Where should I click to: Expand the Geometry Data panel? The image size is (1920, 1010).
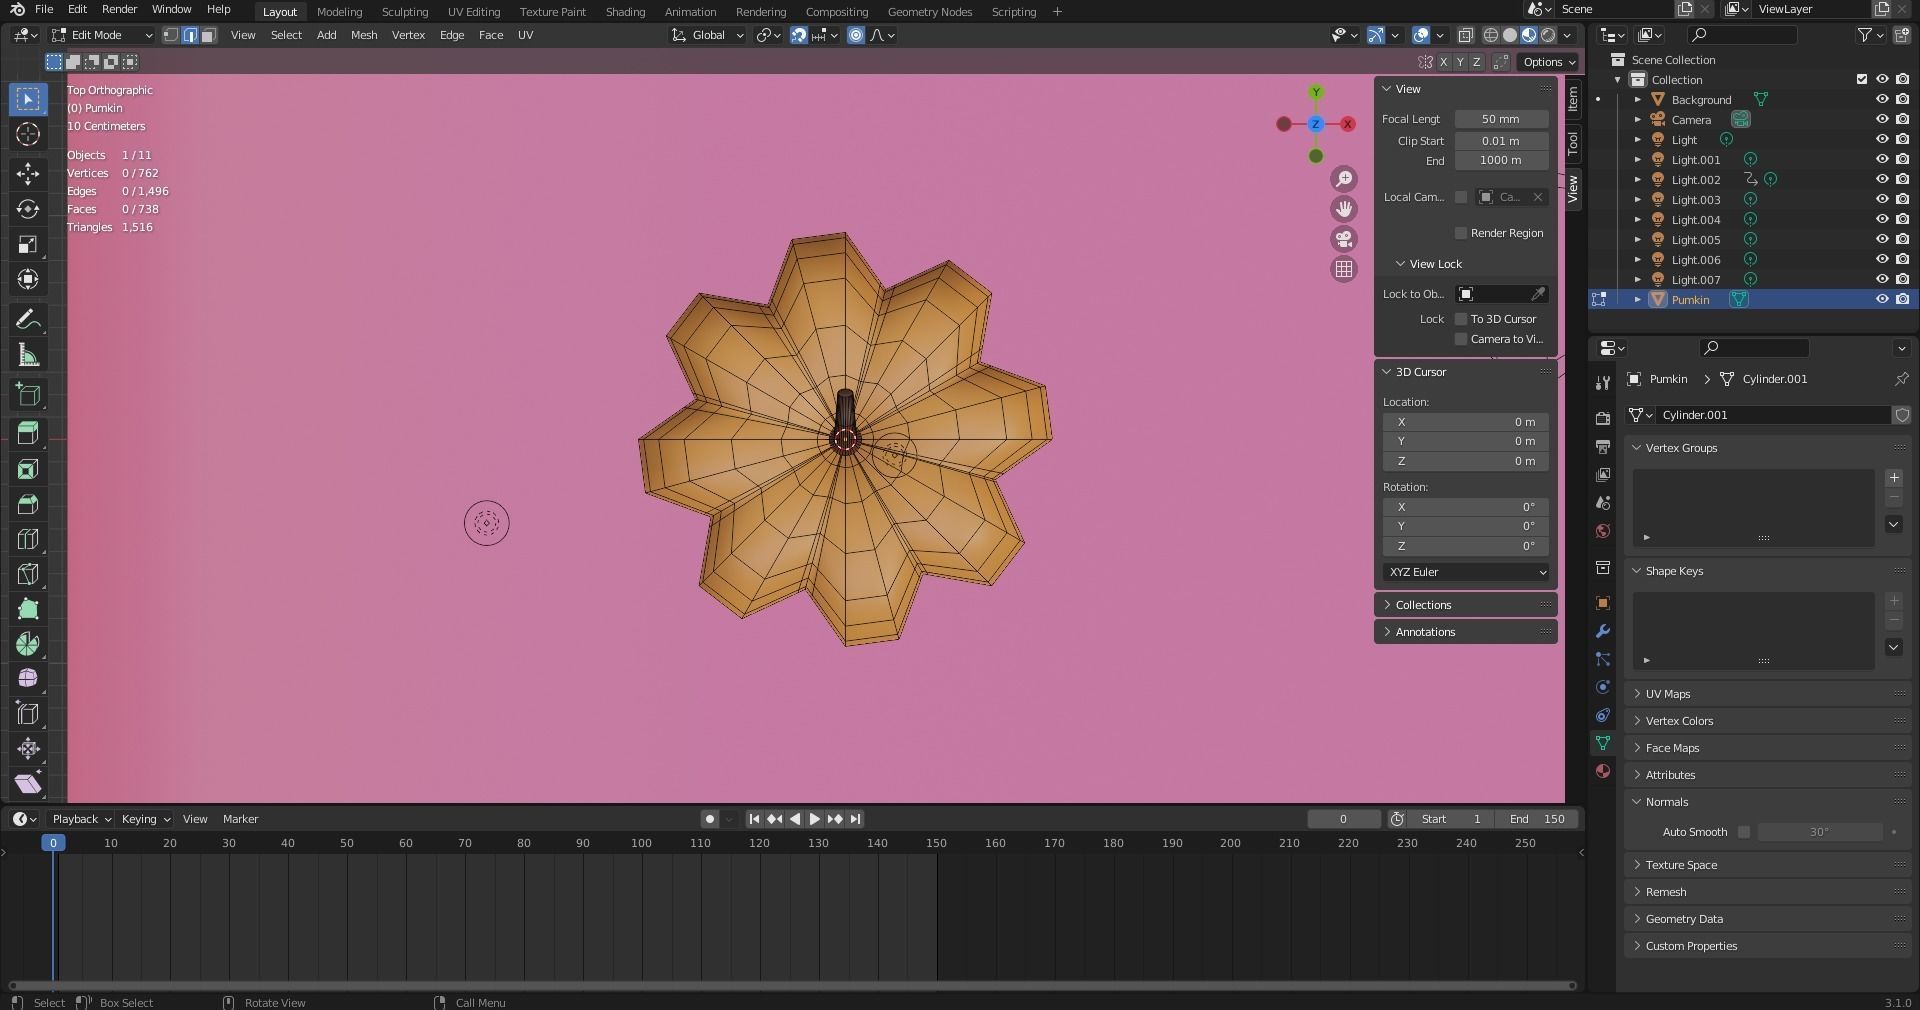[1768, 919]
